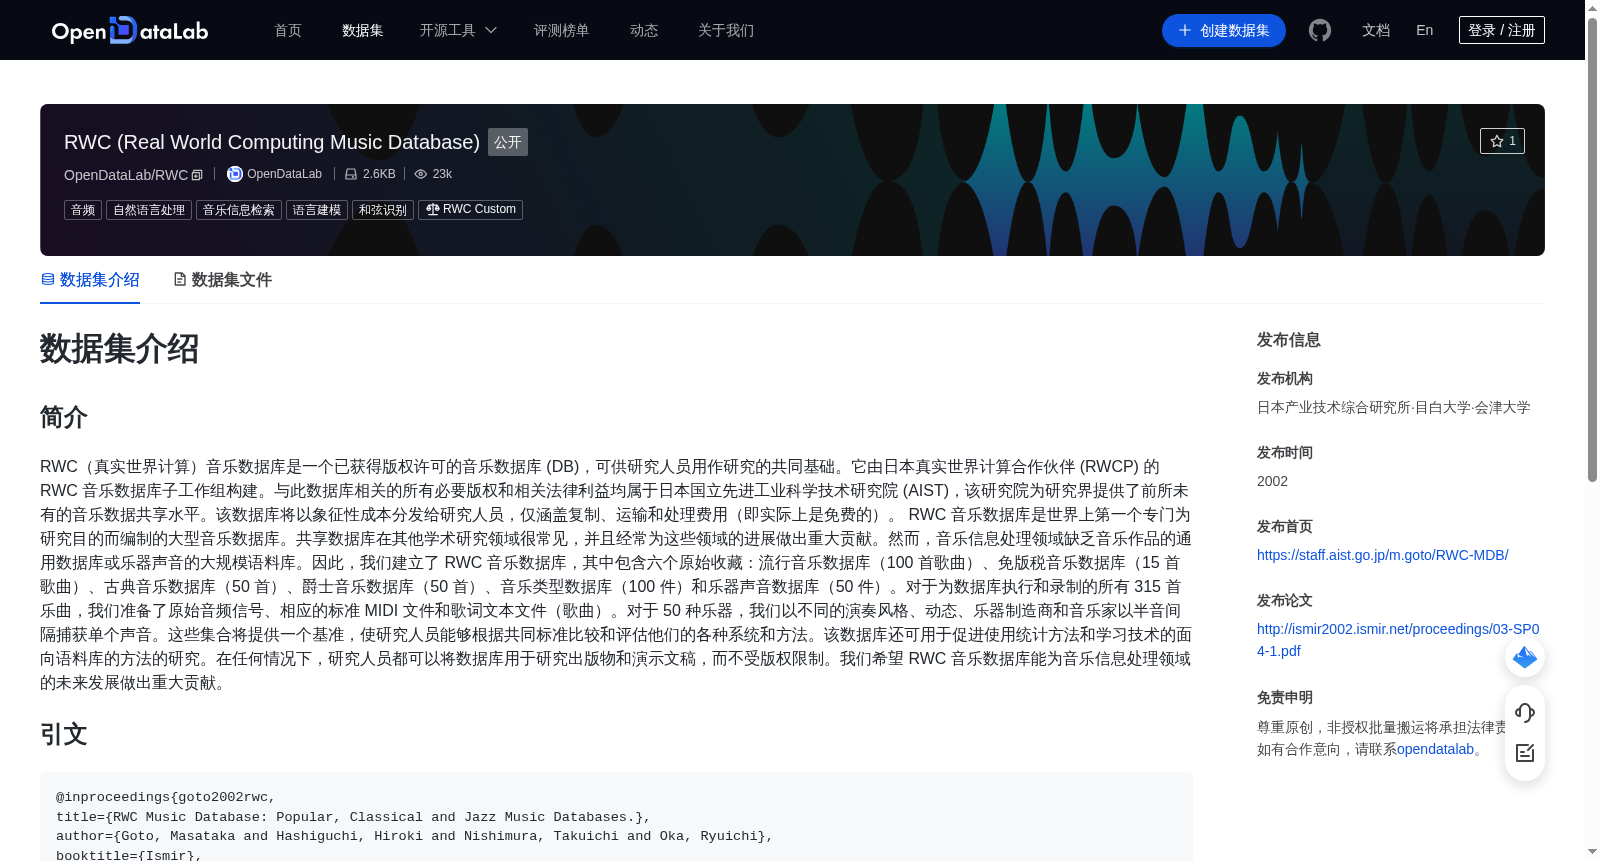Copy the OpenDataLab/RWC path icon
This screenshot has width=1600, height=861.
pyautogui.click(x=197, y=175)
